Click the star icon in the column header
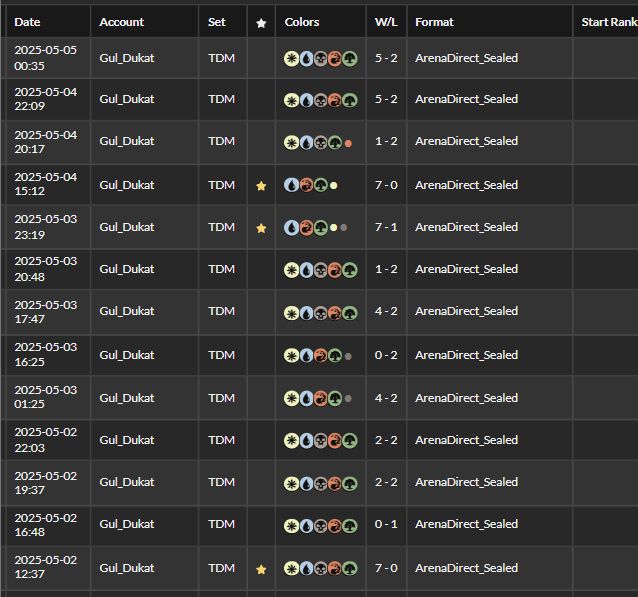The image size is (638, 597). pyautogui.click(x=261, y=23)
